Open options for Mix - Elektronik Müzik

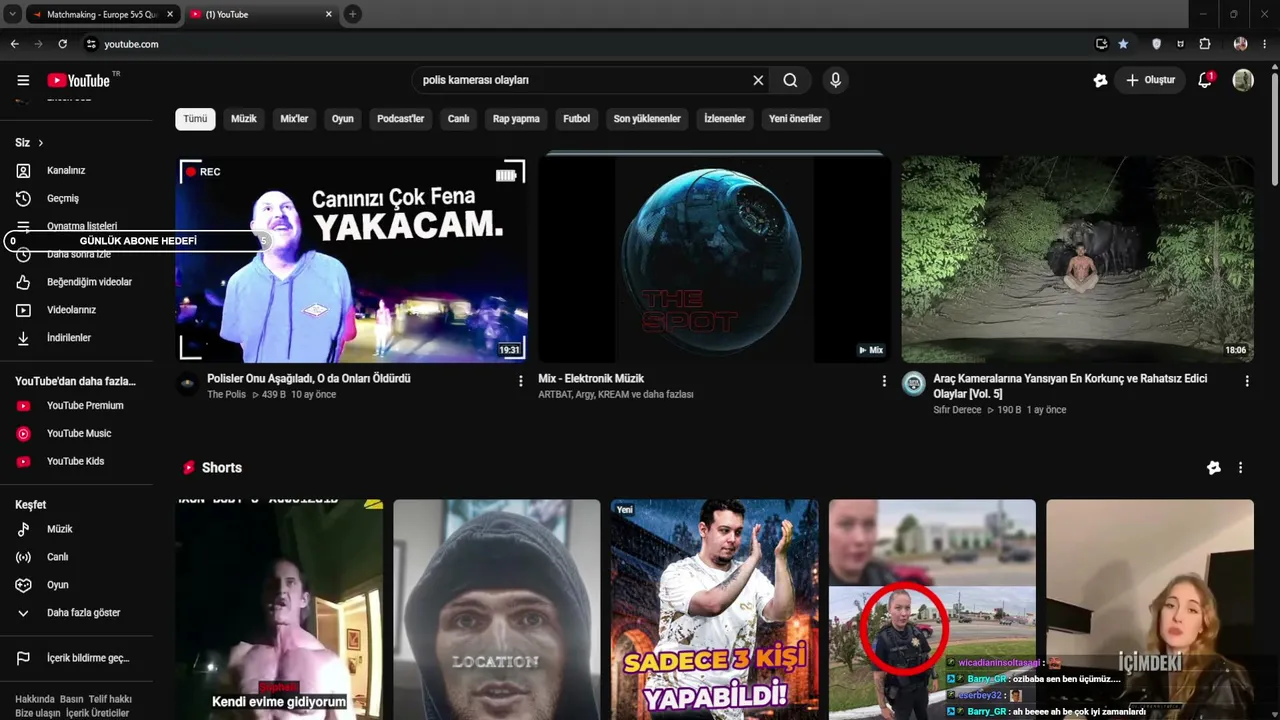click(x=883, y=381)
